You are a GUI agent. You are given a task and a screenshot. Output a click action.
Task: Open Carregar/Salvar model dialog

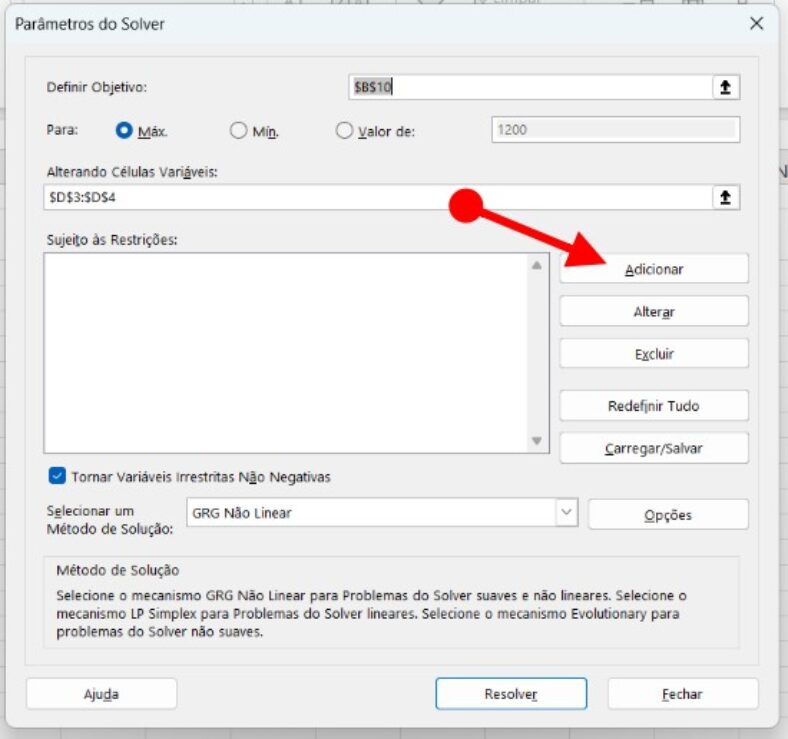[653, 448]
